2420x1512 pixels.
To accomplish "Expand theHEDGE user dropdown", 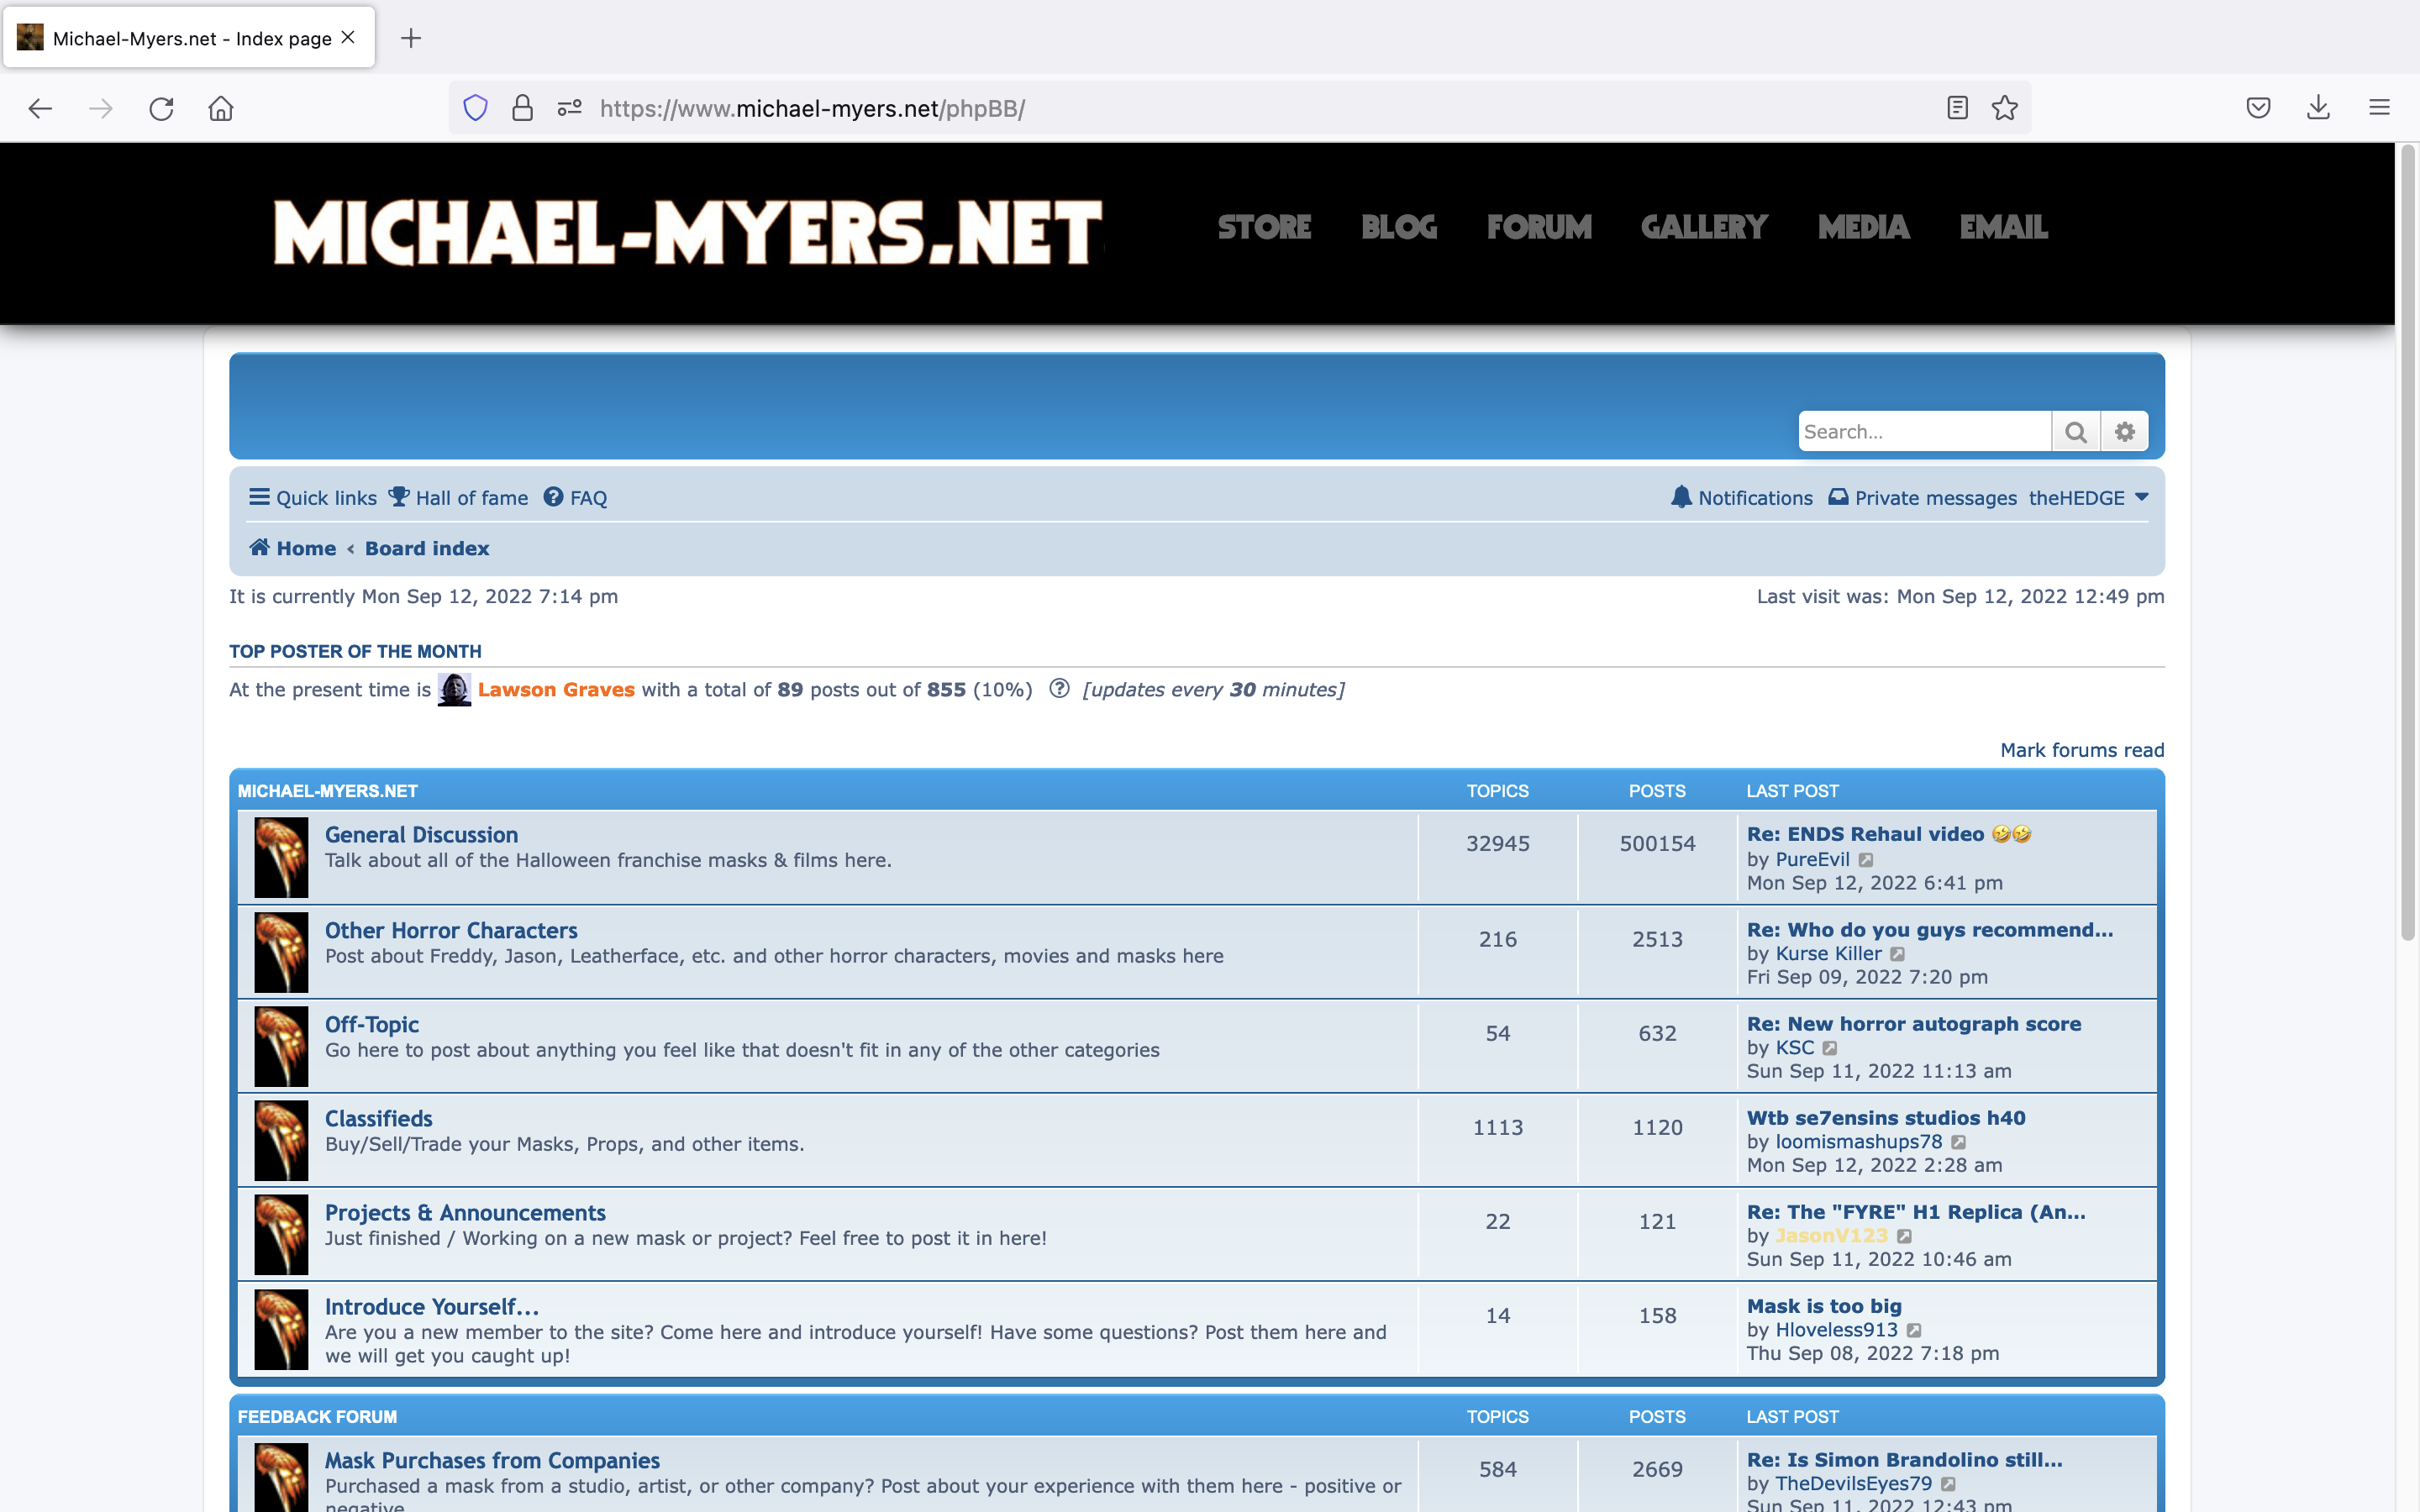I will 2088,498.
